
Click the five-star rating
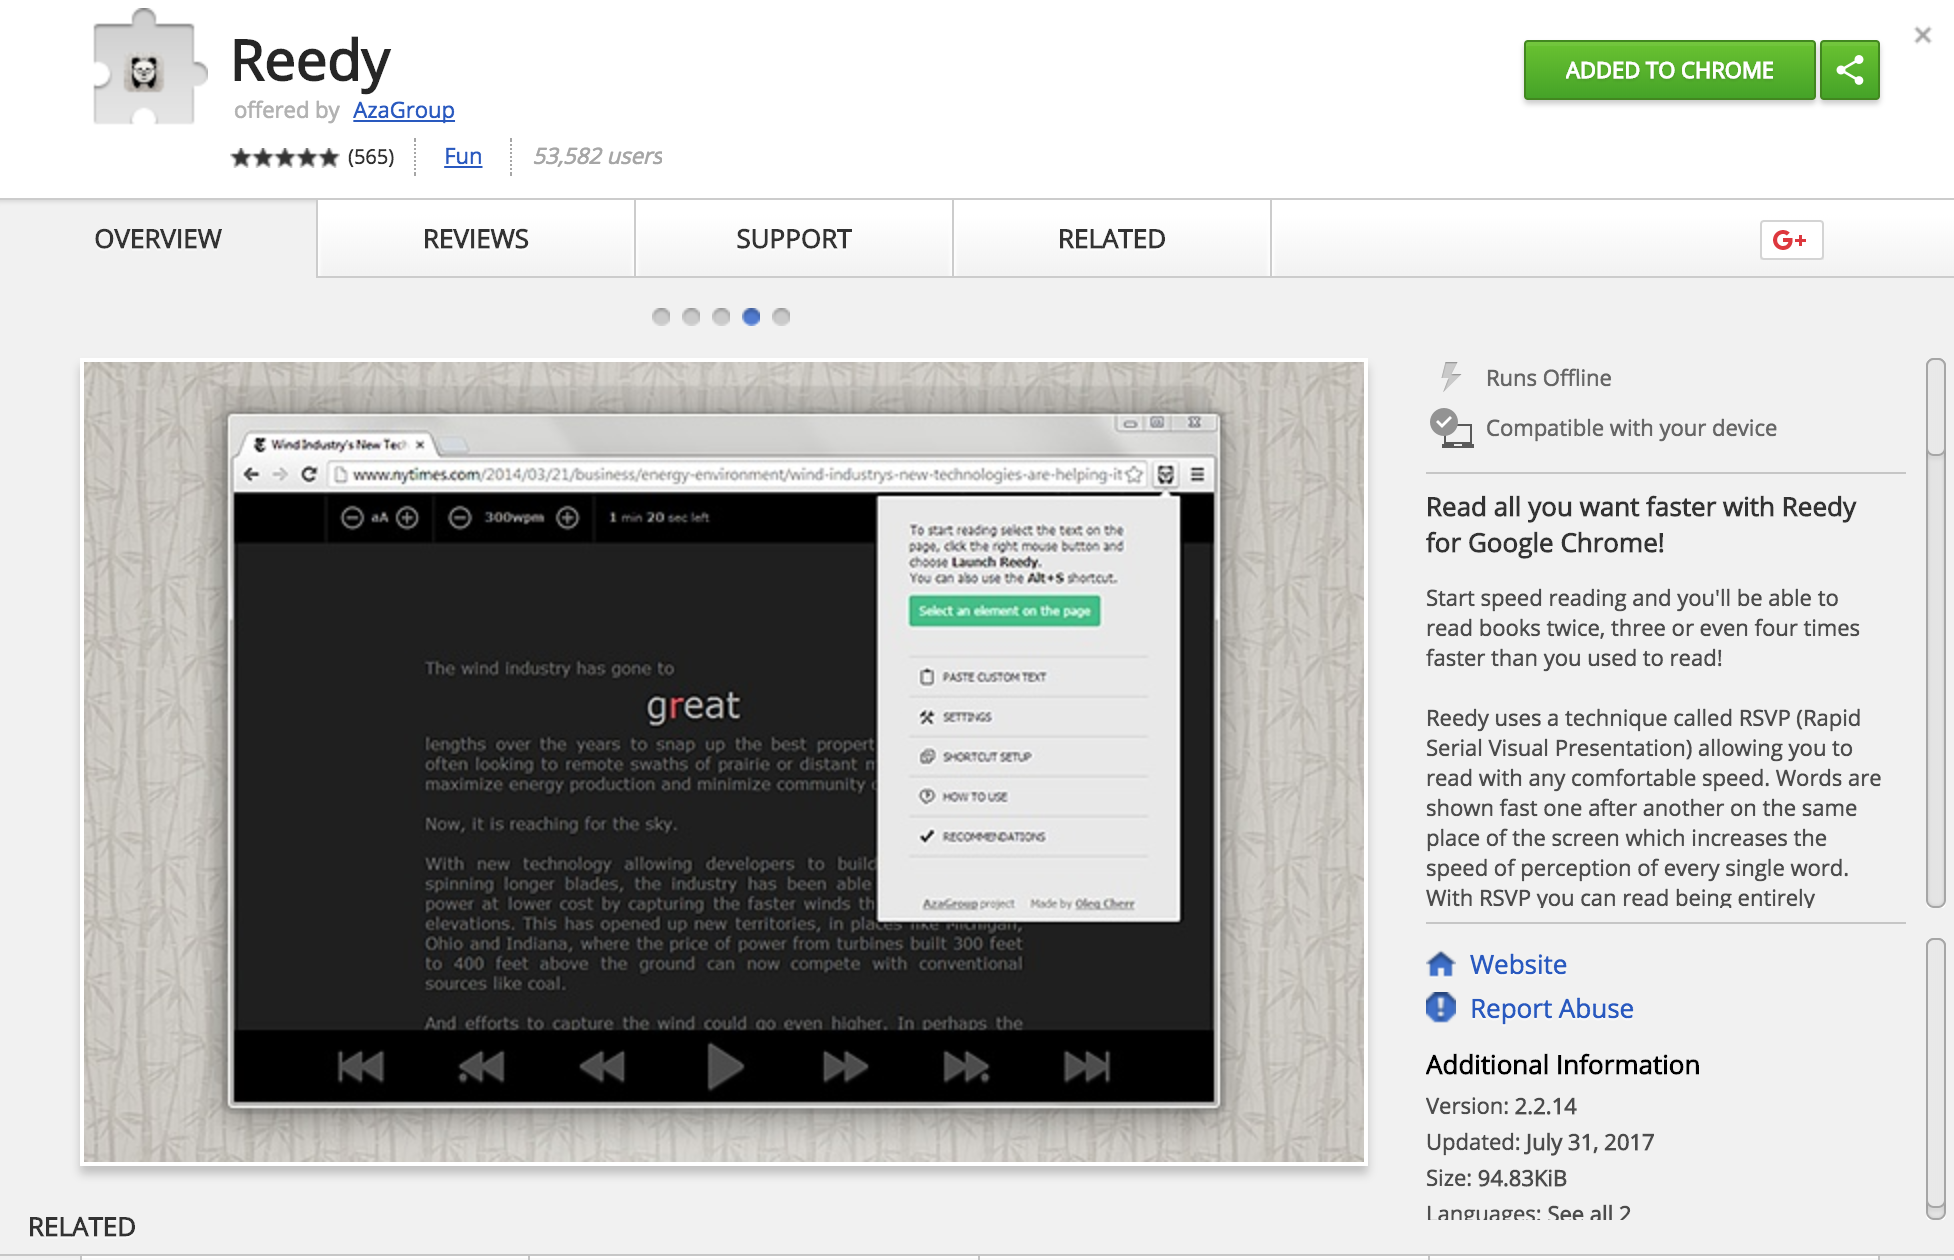click(285, 157)
